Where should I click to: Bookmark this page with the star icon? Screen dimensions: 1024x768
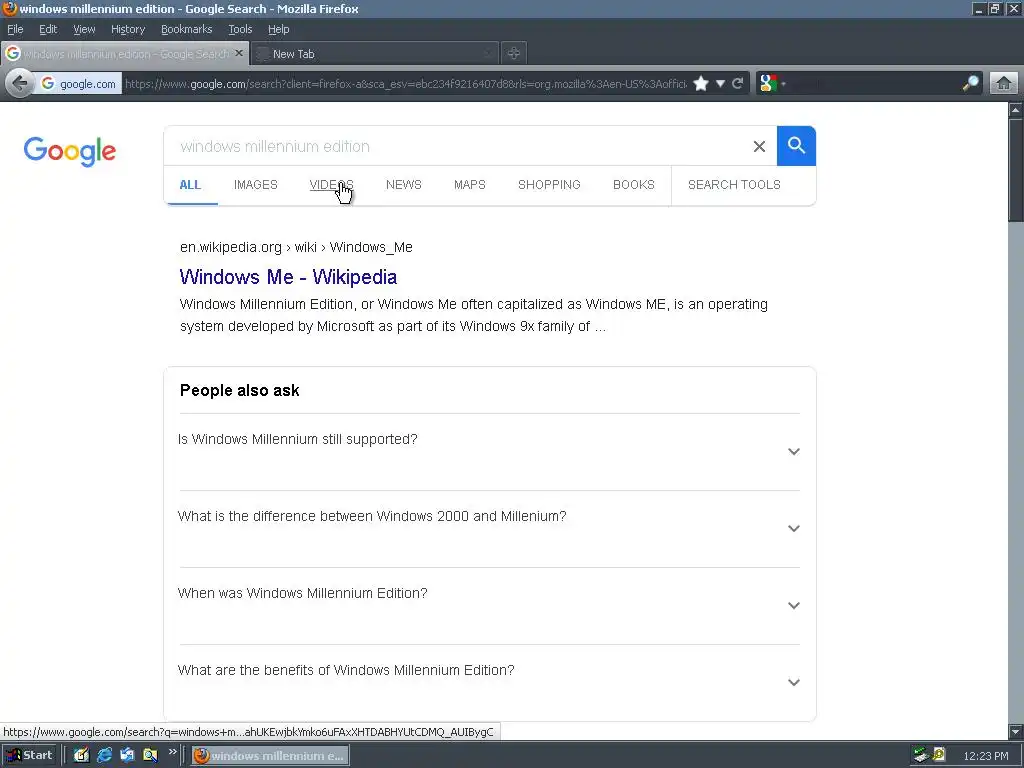tap(701, 84)
